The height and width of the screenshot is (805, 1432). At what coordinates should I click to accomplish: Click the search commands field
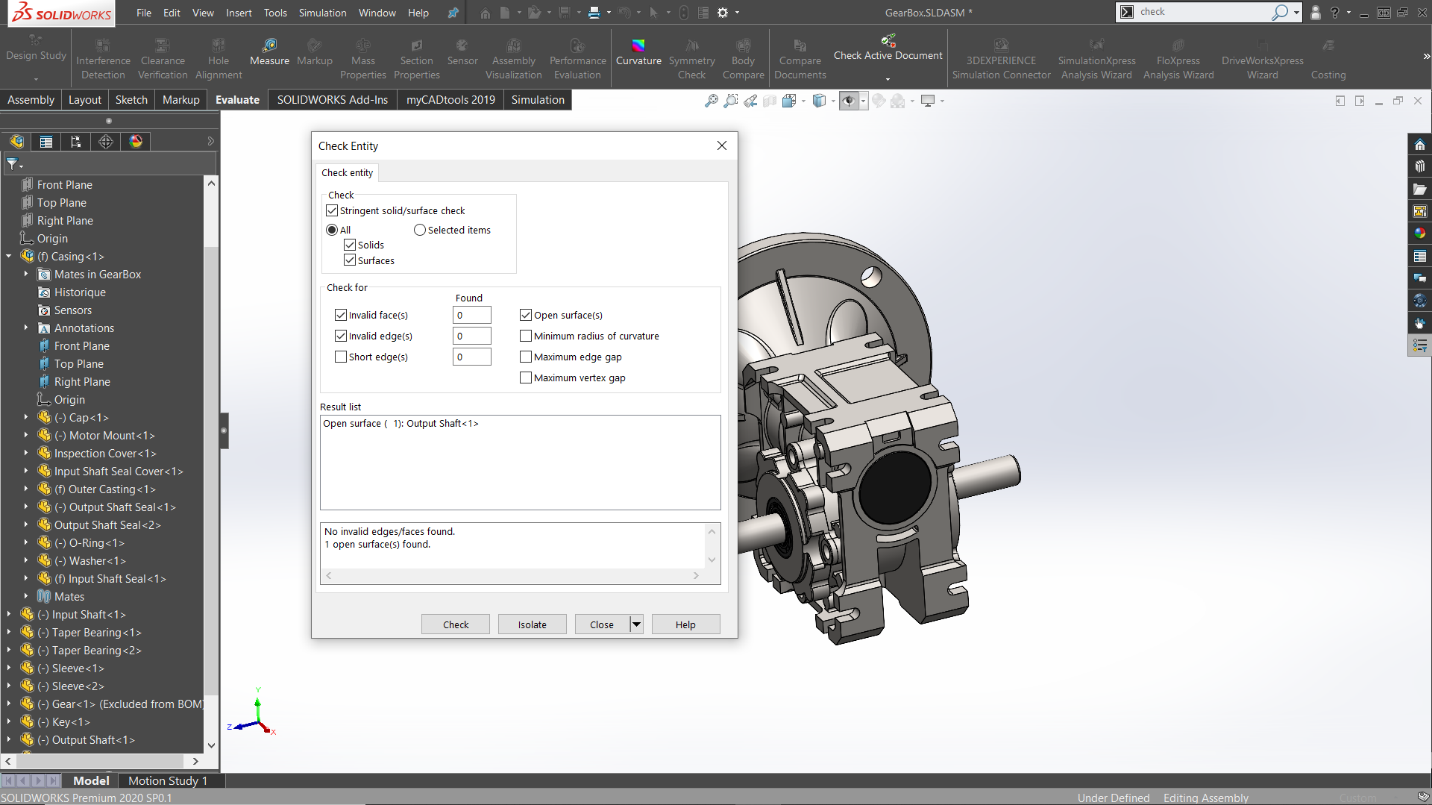pyautogui.click(x=1202, y=12)
